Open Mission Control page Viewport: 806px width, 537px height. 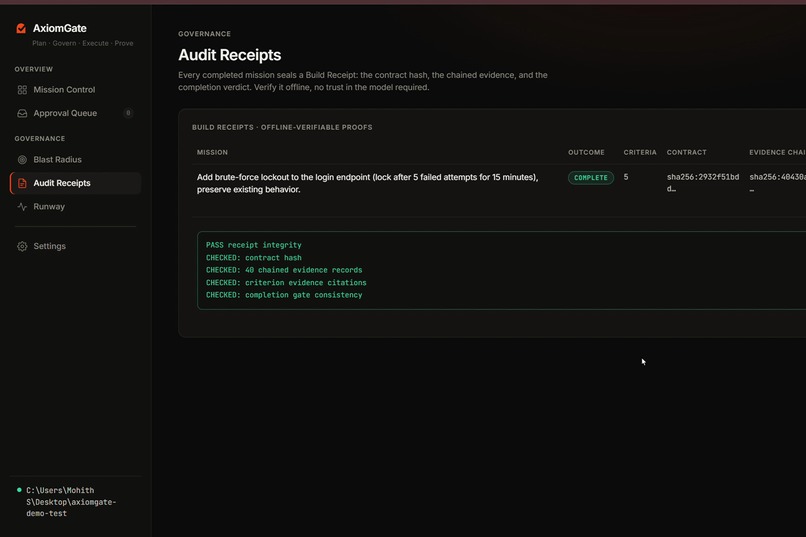(75, 90)
